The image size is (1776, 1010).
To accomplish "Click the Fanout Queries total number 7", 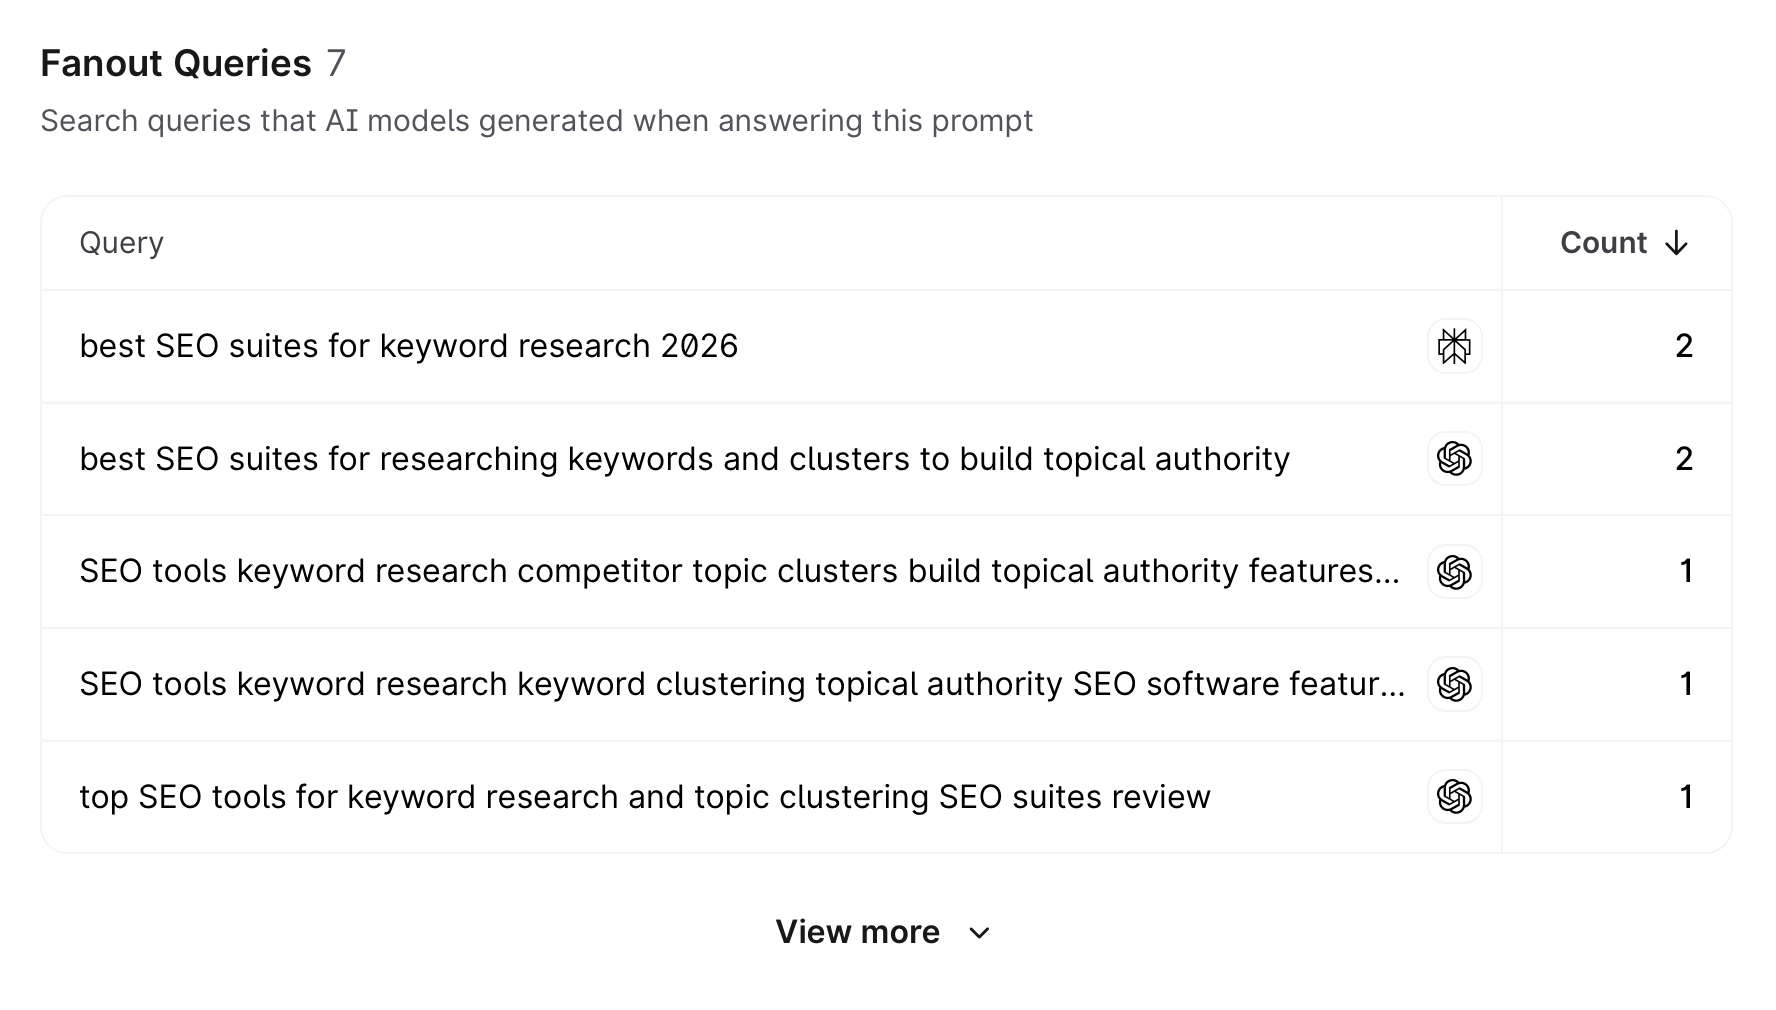I will [336, 63].
